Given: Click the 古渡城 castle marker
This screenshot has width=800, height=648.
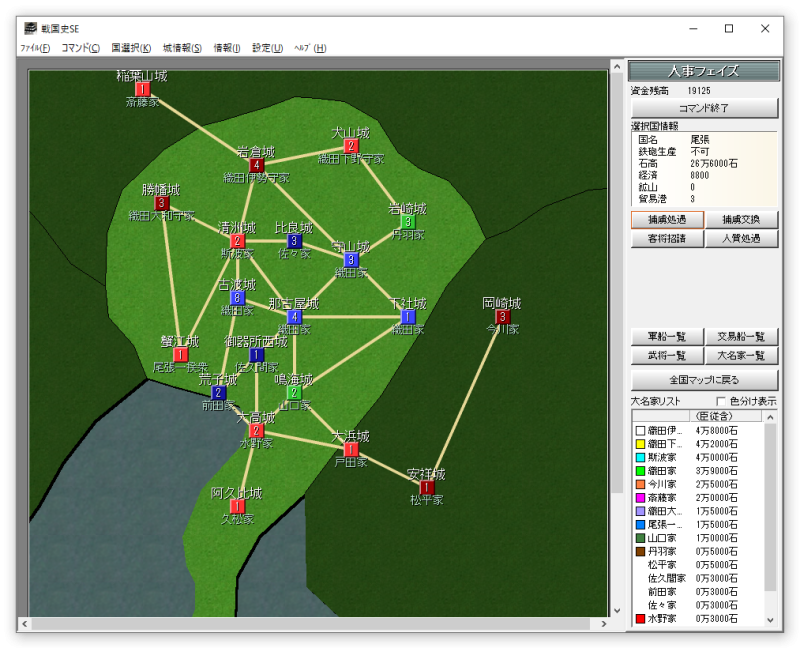Looking at the screenshot, I should tap(237, 298).
